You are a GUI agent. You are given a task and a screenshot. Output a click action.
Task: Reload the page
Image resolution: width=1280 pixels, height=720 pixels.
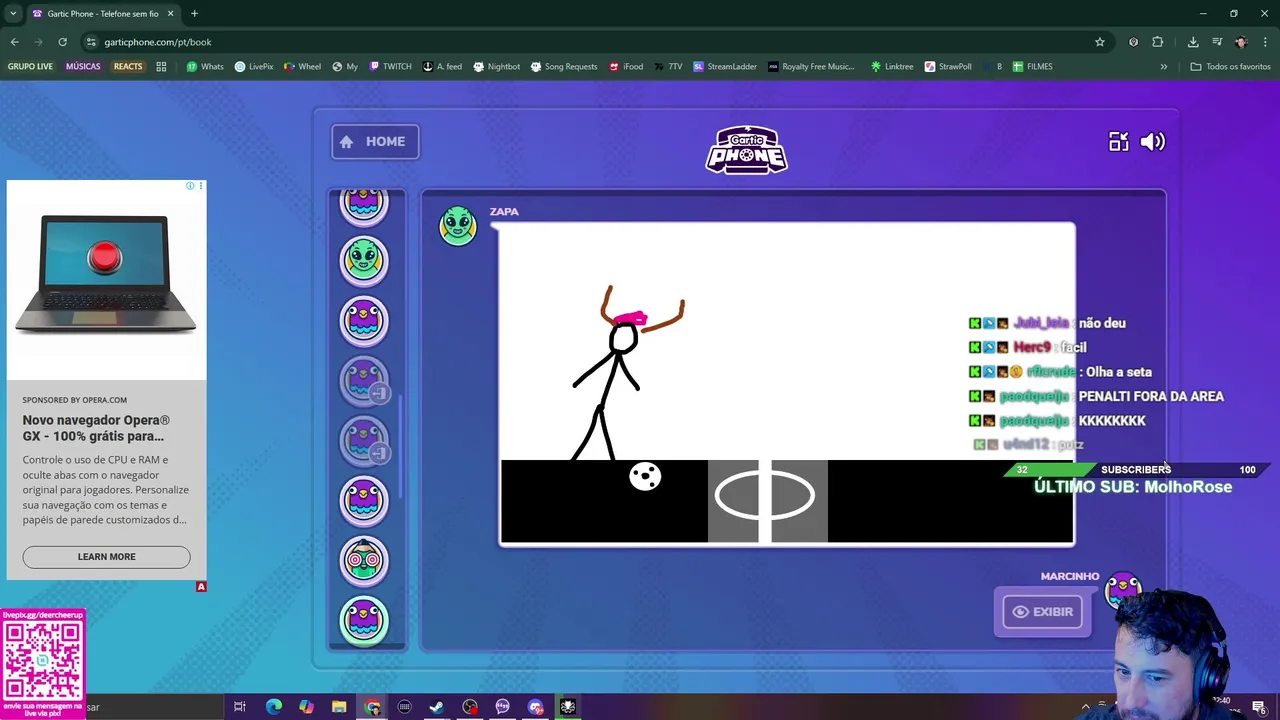[62, 42]
